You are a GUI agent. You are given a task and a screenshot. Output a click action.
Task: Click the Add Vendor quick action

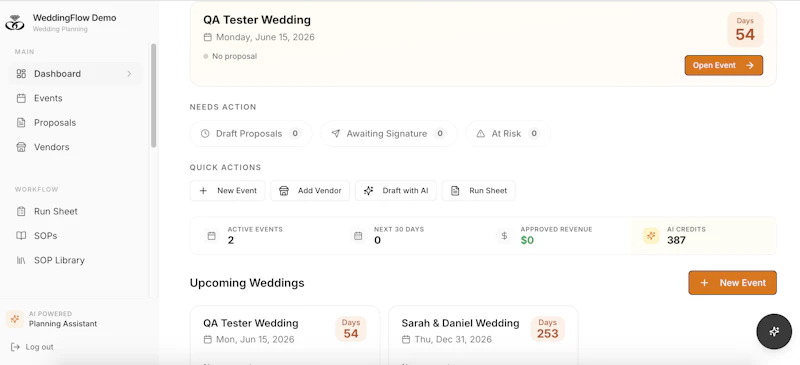coord(310,190)
